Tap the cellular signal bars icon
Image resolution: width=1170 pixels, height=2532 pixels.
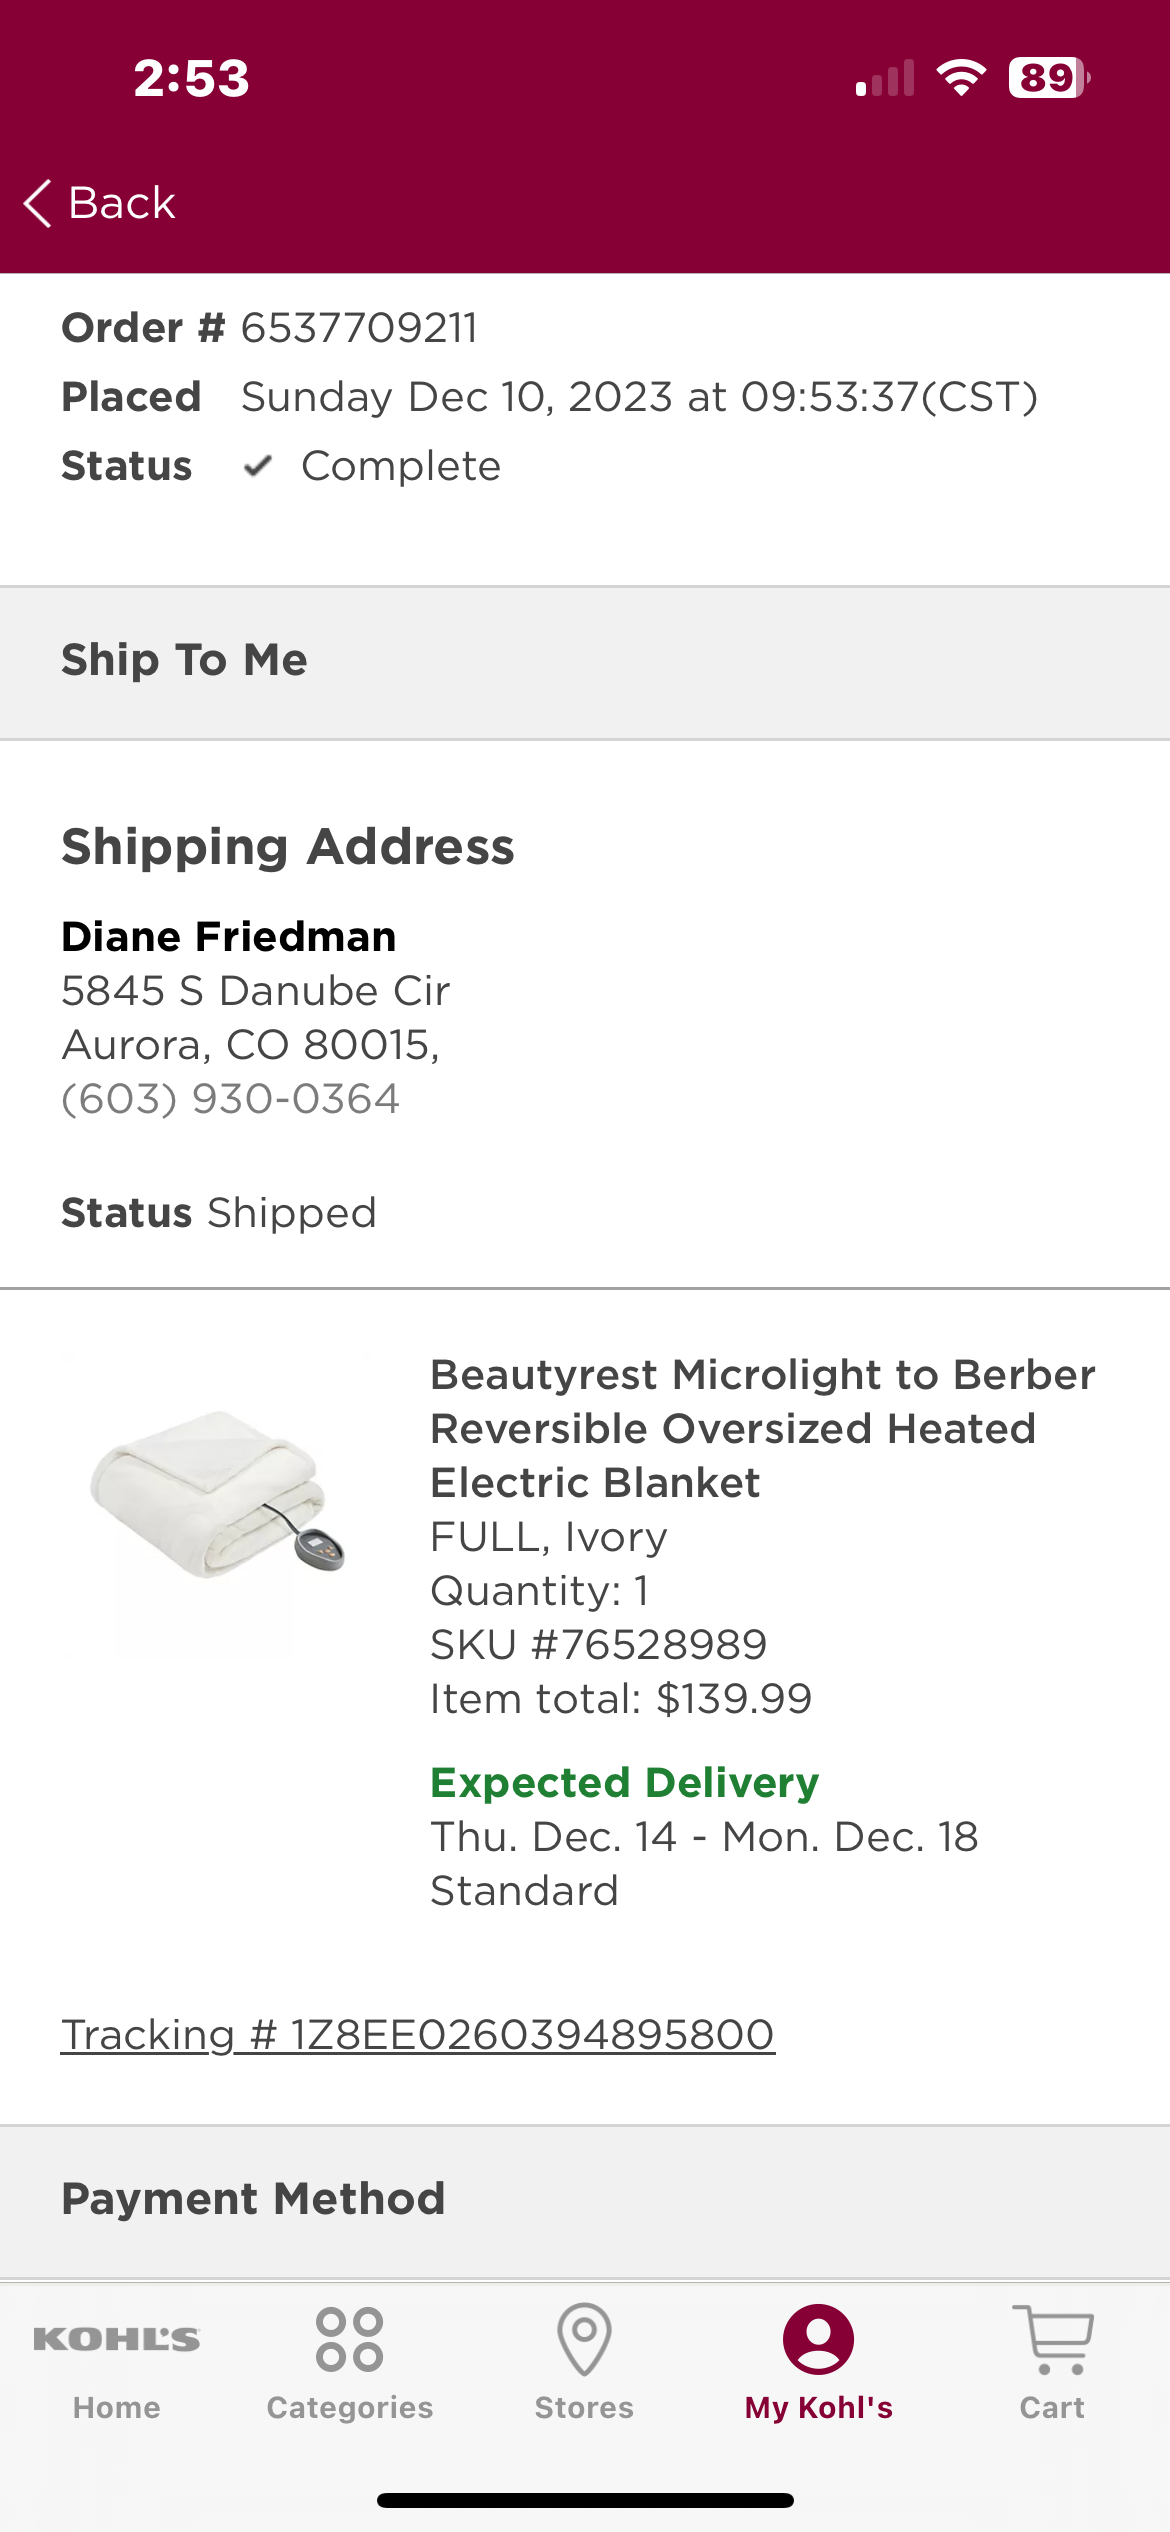[x=885, y=78]
